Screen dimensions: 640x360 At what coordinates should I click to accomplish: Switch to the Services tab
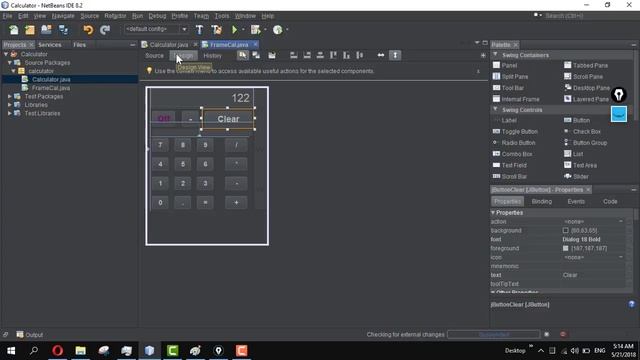pyautogui.click(x=50, y=45)
